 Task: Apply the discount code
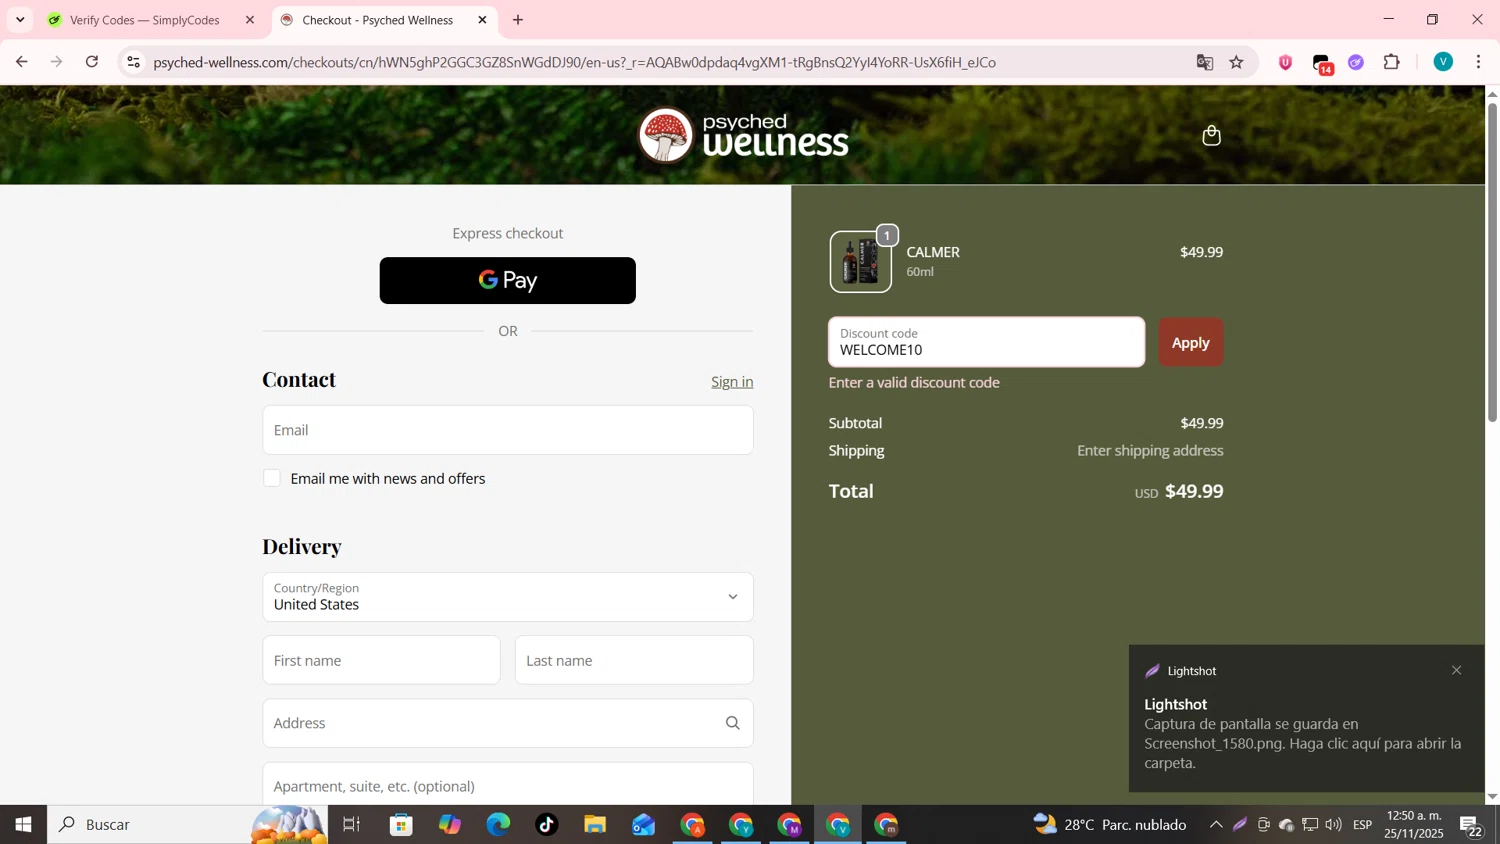point(1190,342)
